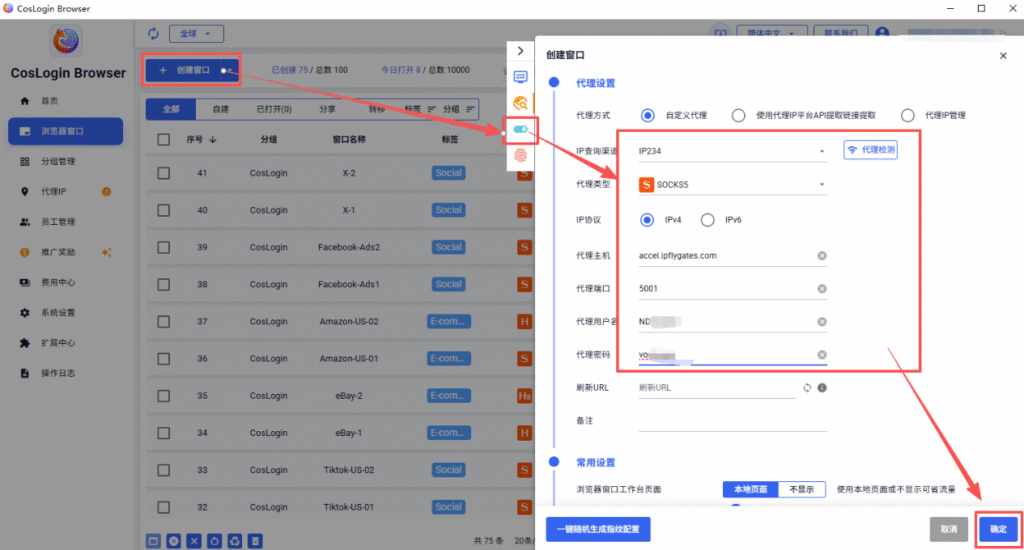Click the 代理检测 button
The width and height of the screenshot is (1024, 550).
[x=871, y=150]
